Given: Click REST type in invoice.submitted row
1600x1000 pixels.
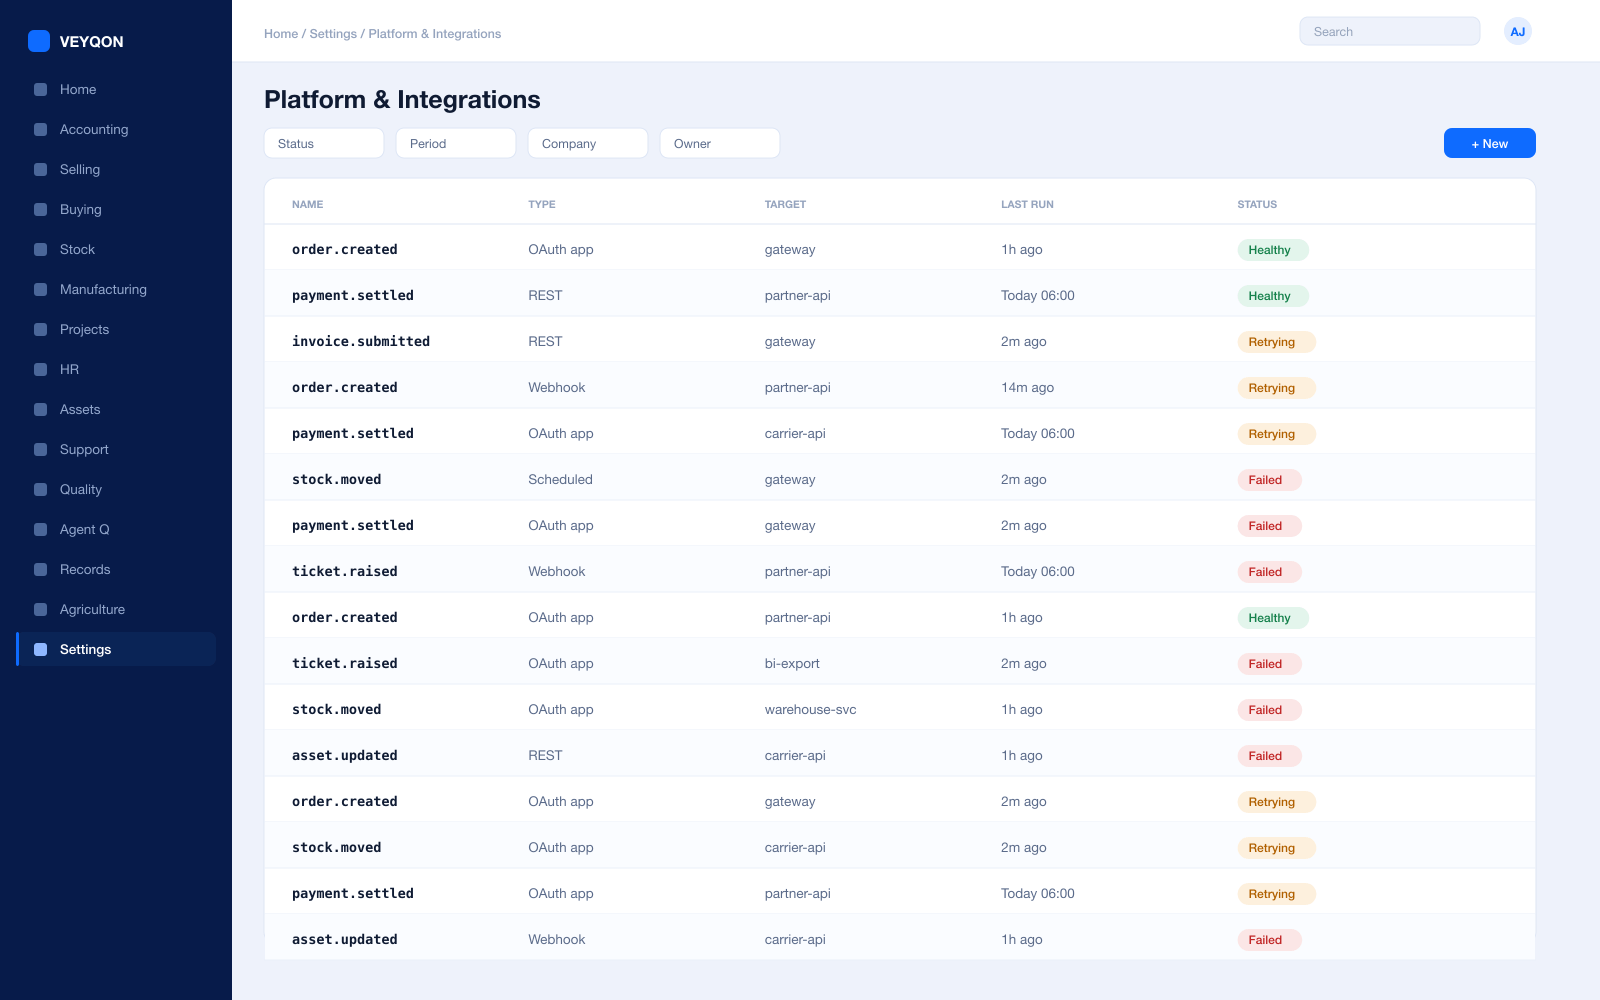Looking at the screenshot, I should pyautogui.click(x=545, y=341).
